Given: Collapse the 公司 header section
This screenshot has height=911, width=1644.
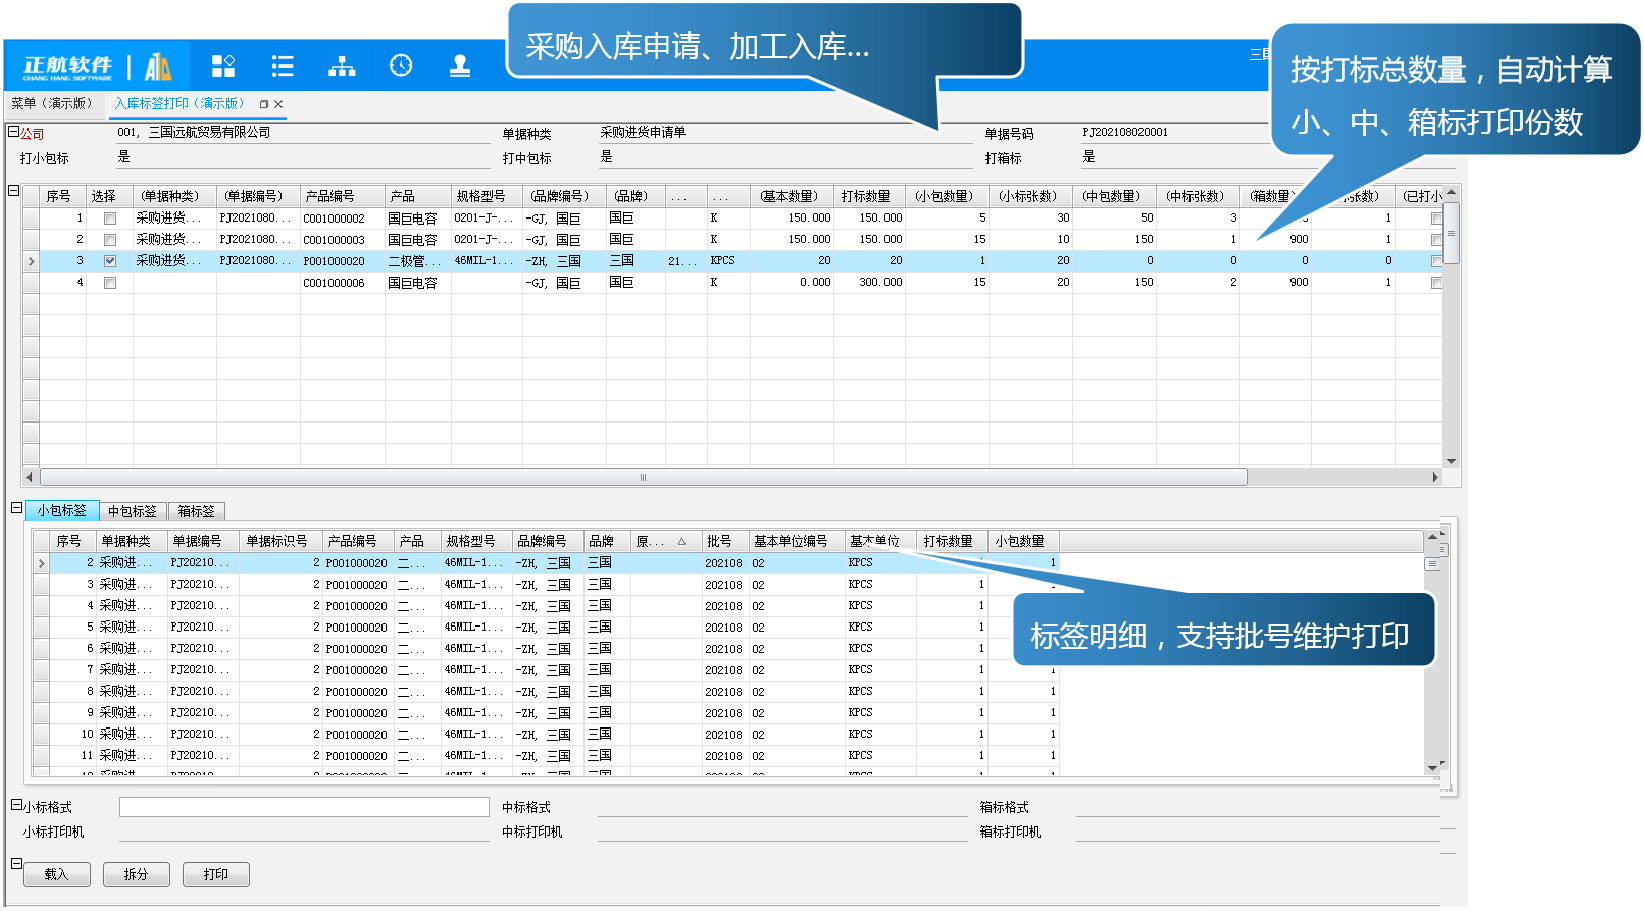Looking at the screenshot, I should click(x=13, y=132).
